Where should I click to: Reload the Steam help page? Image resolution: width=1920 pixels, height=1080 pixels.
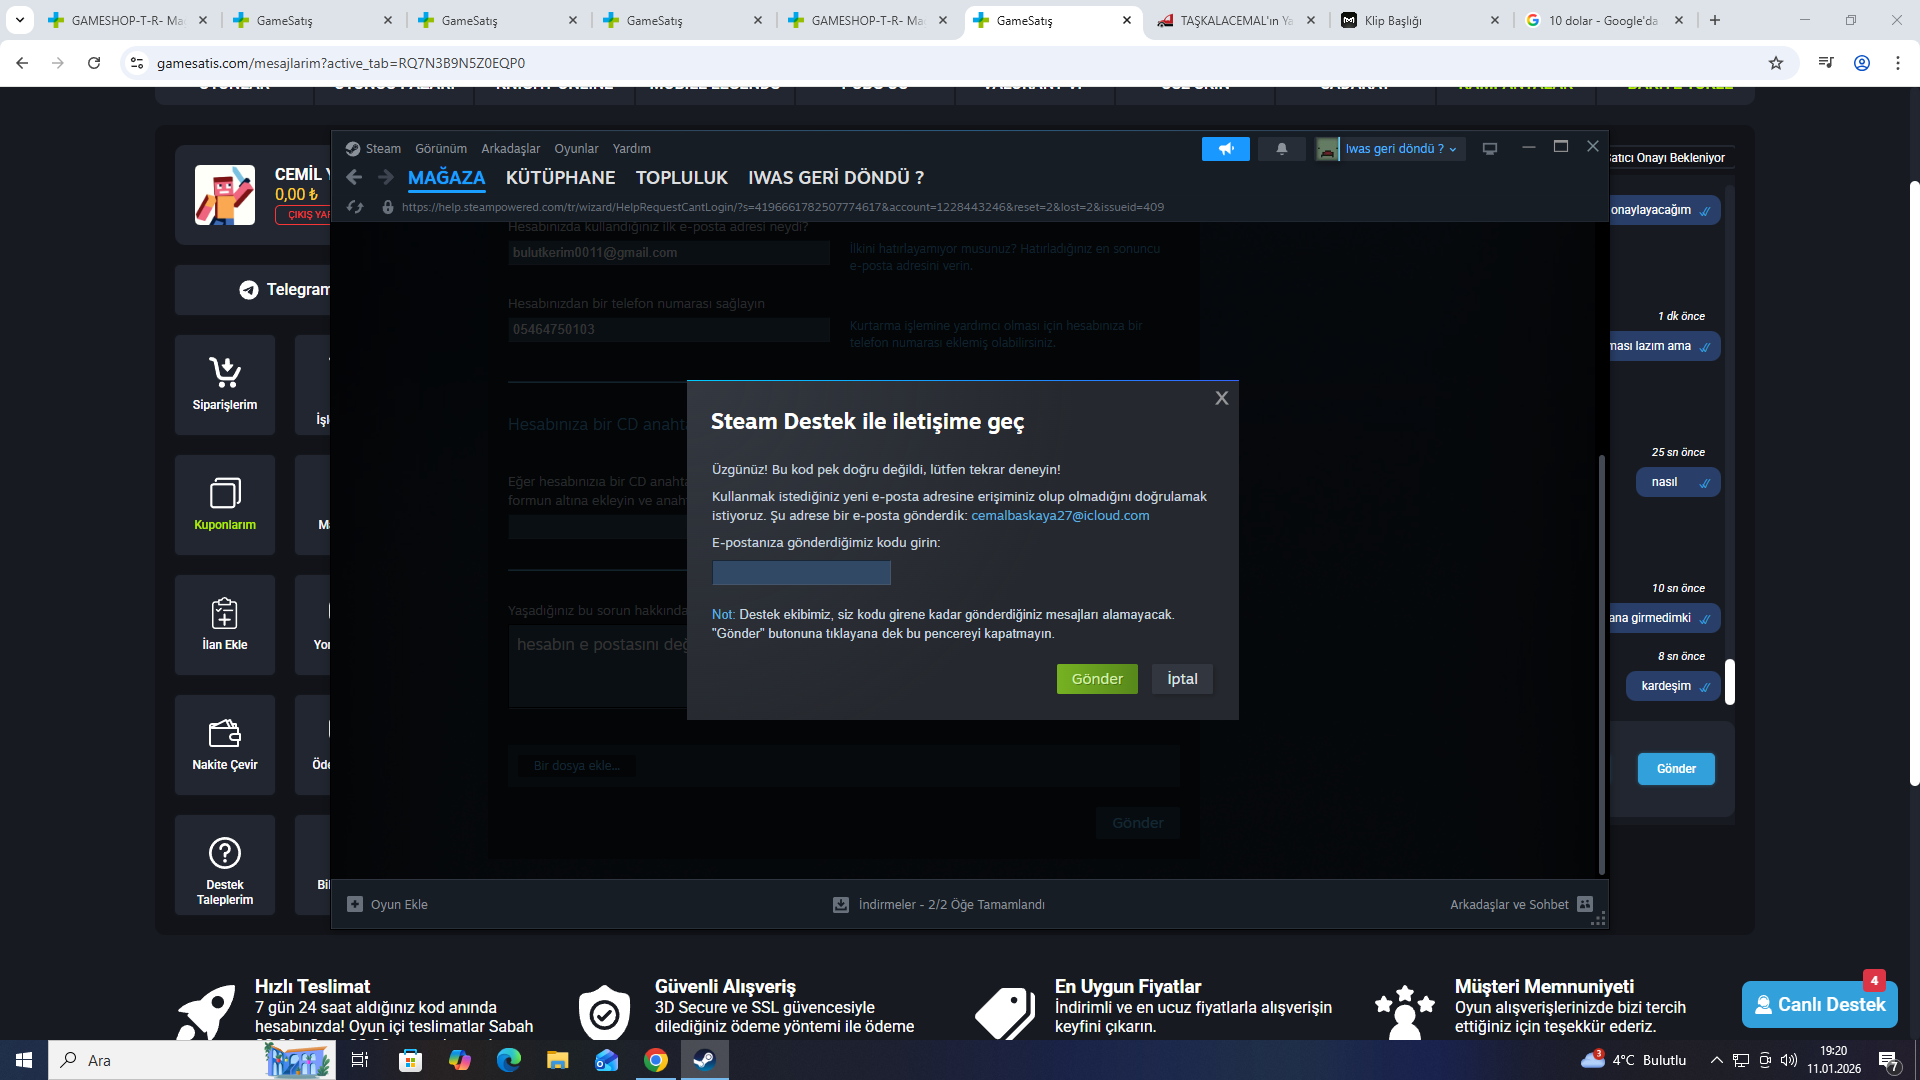click(x=354, y=207)
